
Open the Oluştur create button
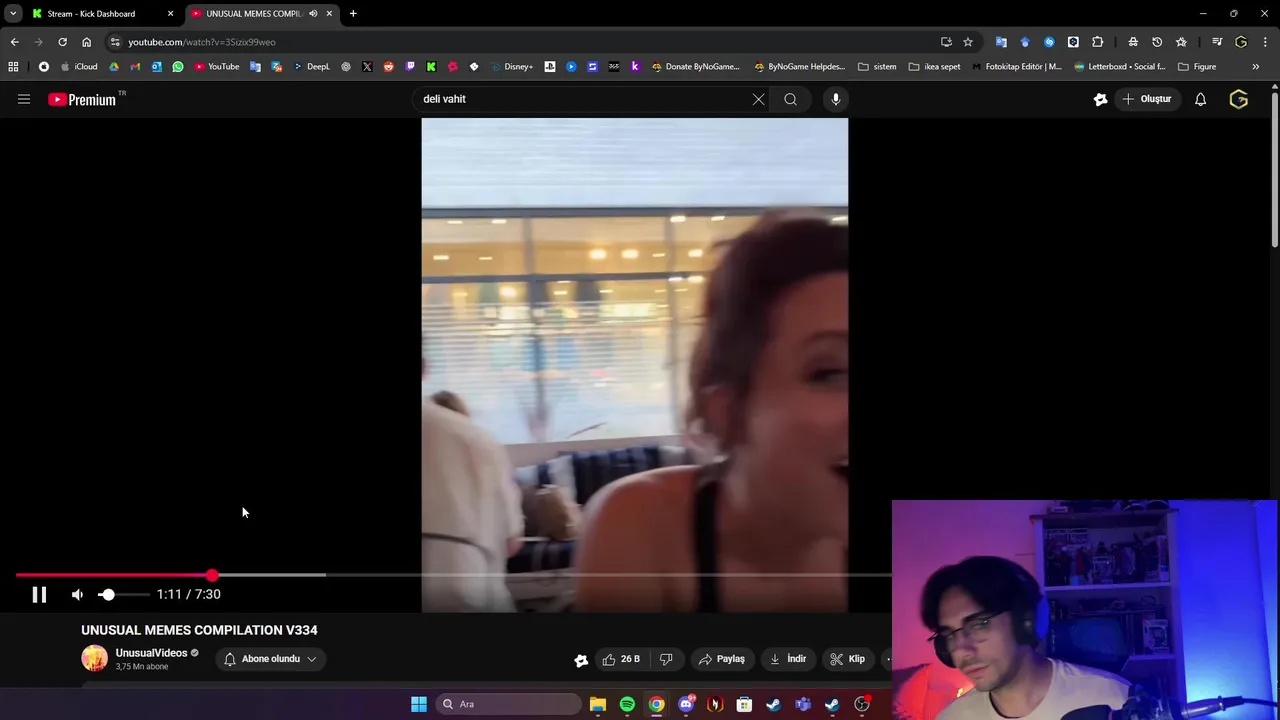pos(1147,99)
